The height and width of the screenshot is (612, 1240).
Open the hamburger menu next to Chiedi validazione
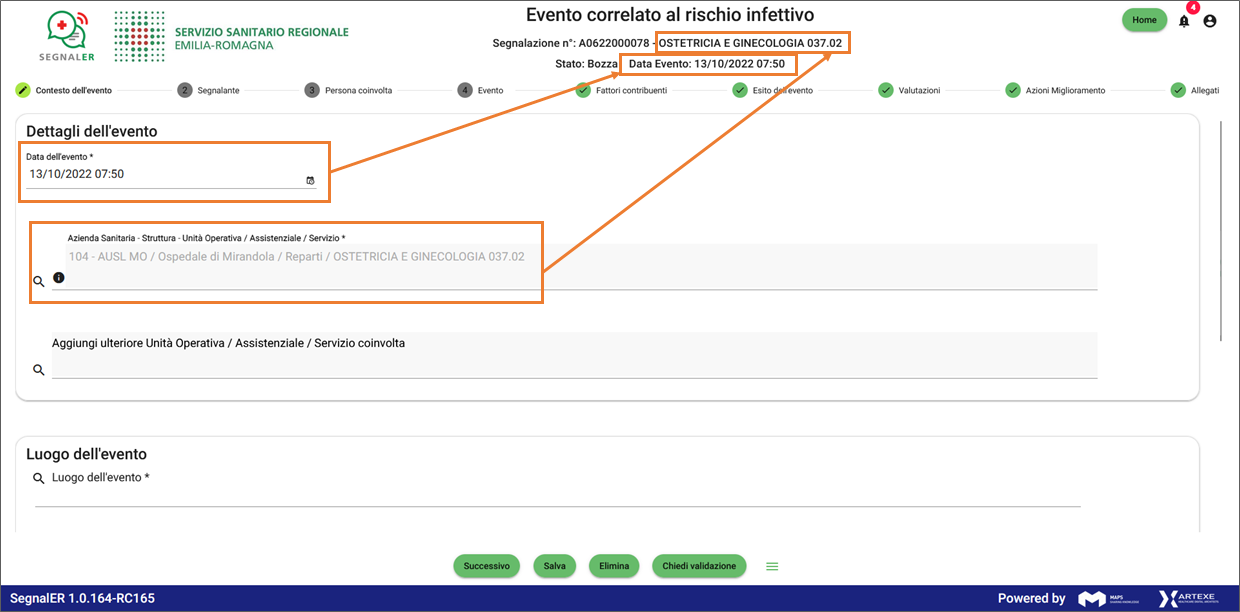(772, 566)
